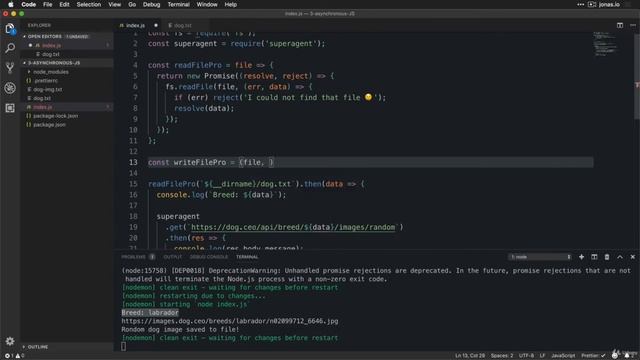Click the errors and warnings status indicator
The width and height of the screenshot is (640, 360).
click(x=14, y=356)
